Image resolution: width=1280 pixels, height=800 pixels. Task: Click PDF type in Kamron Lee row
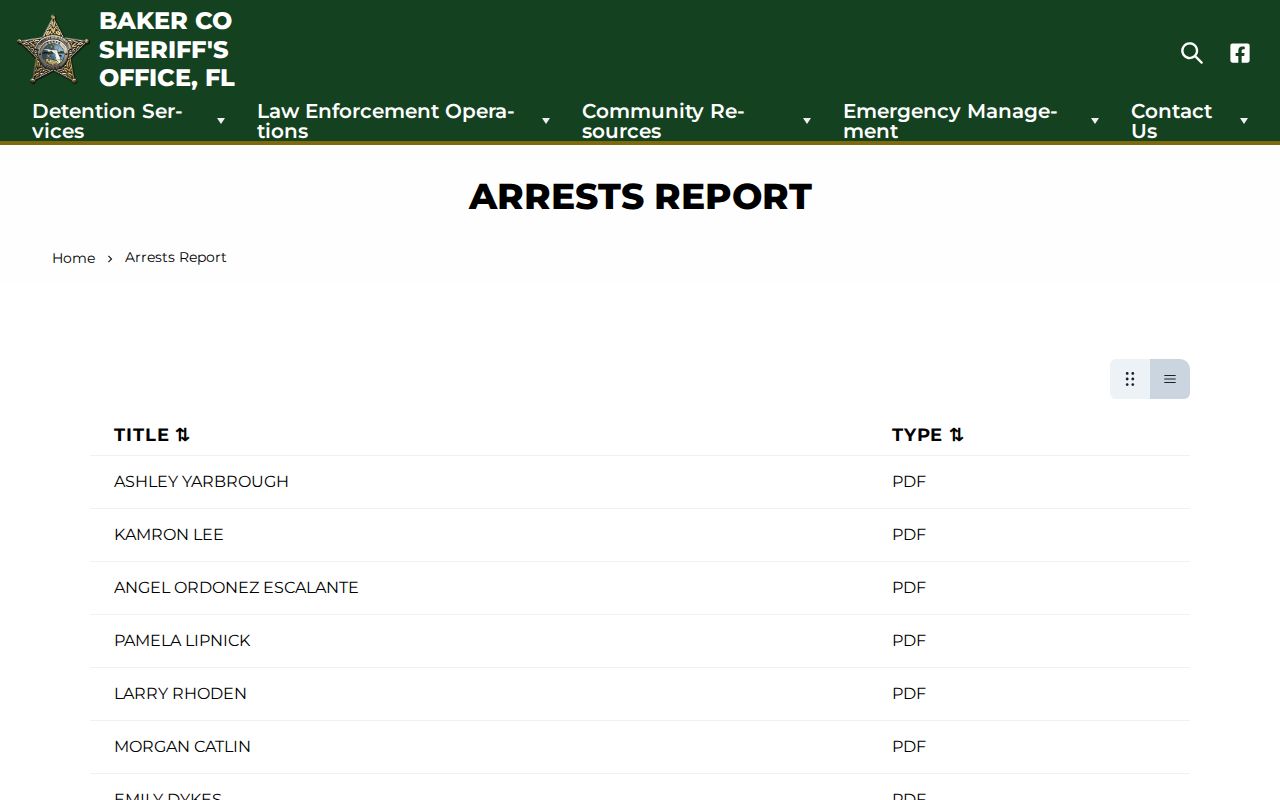coord(909,535)
